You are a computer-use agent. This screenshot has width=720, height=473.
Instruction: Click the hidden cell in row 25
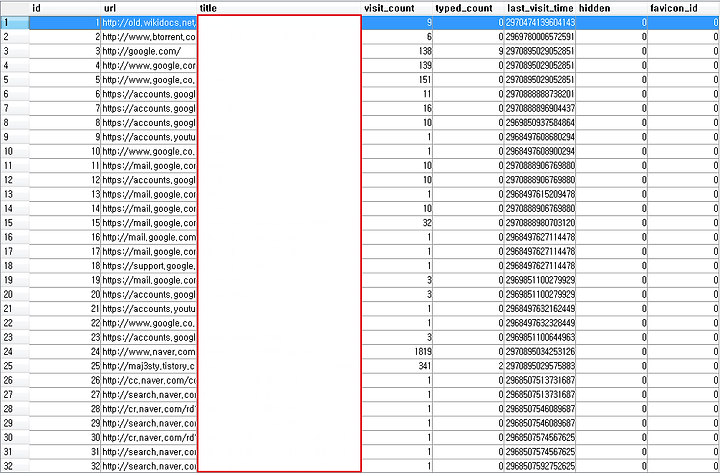click(612, 366)
